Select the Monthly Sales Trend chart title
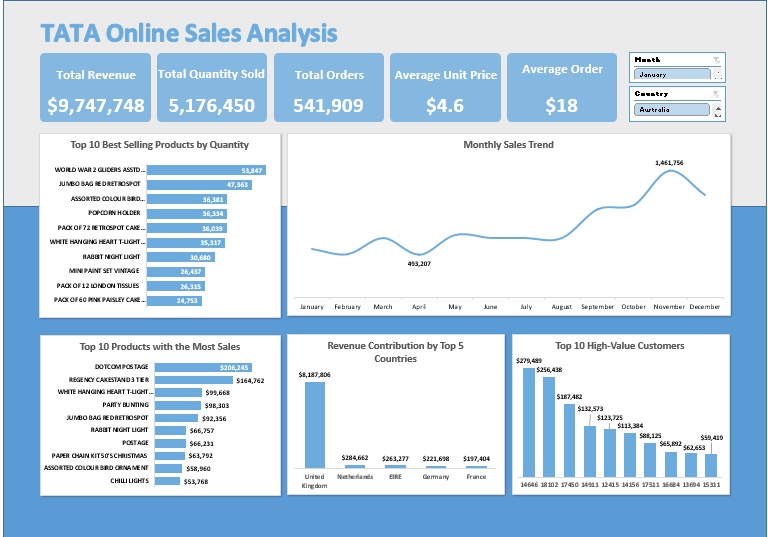 pyautogui.click(x=508, y=145)
